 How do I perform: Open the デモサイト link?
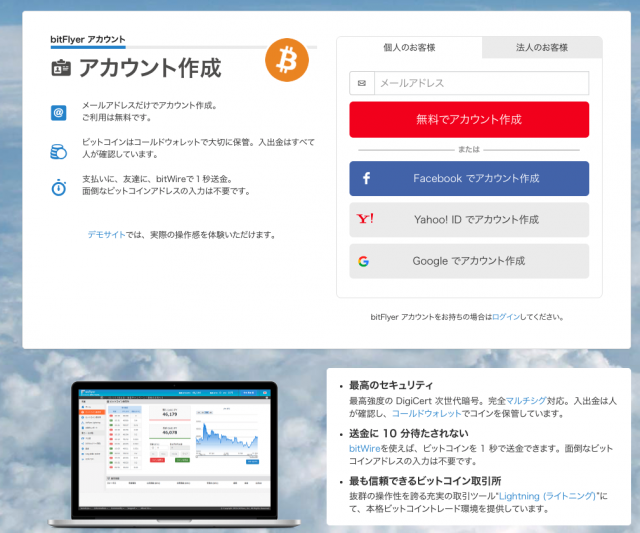pyautogui.click(x=107, y=235)
